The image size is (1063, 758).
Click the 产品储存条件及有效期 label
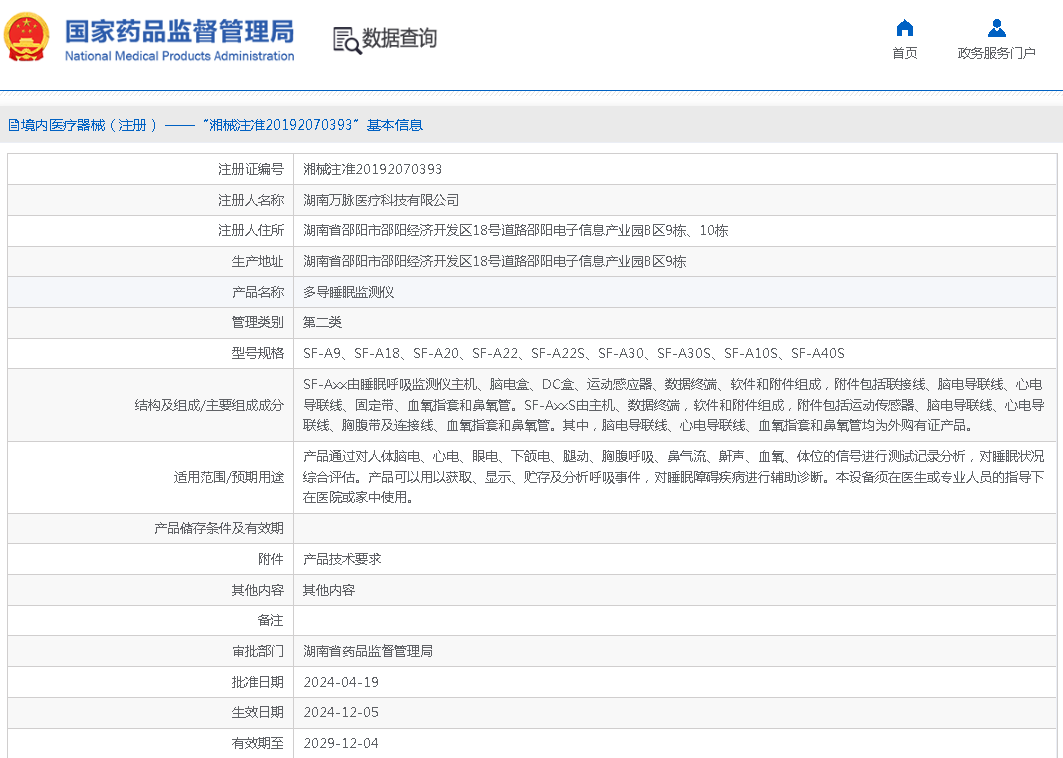[218, 528]
